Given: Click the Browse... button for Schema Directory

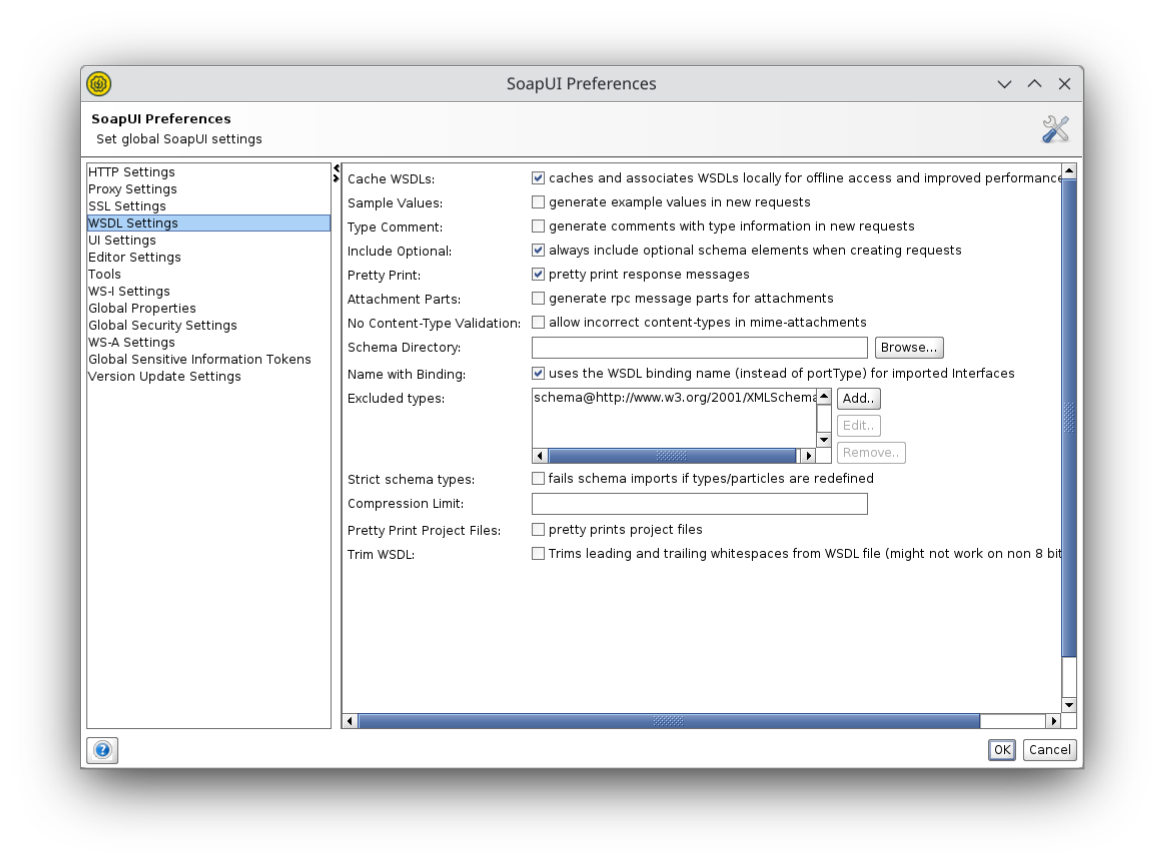Looking at the screenshot, I should [x=908, y=347].
